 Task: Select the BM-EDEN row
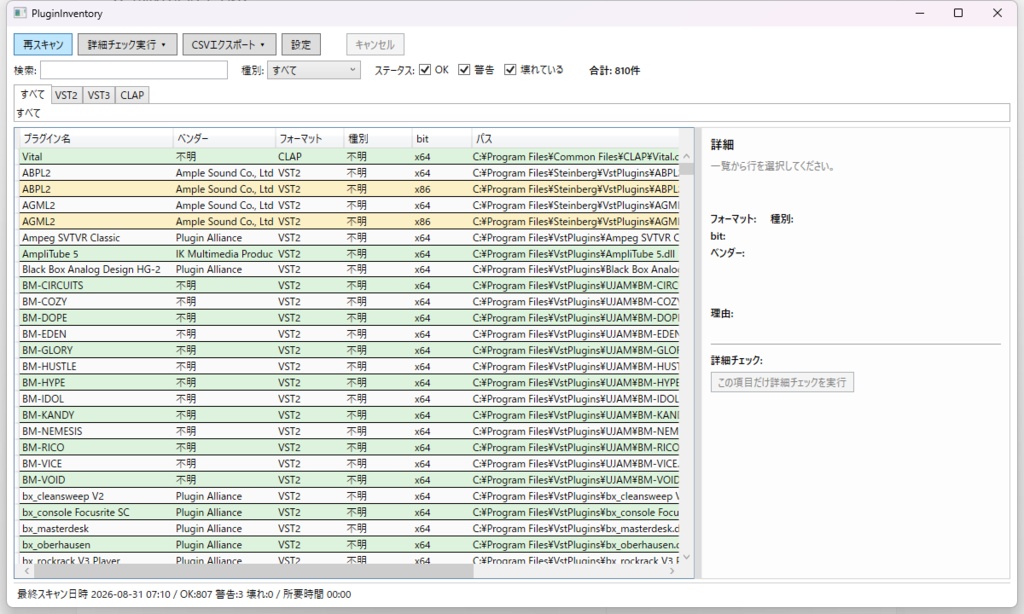coord(349,334)
